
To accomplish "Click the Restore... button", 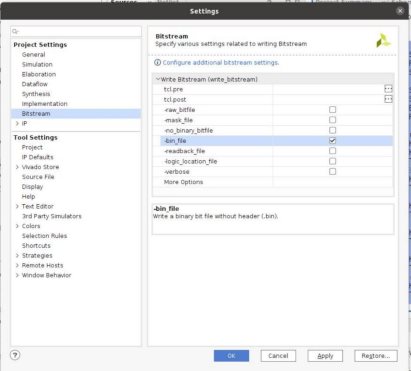I will click(376, 356).
